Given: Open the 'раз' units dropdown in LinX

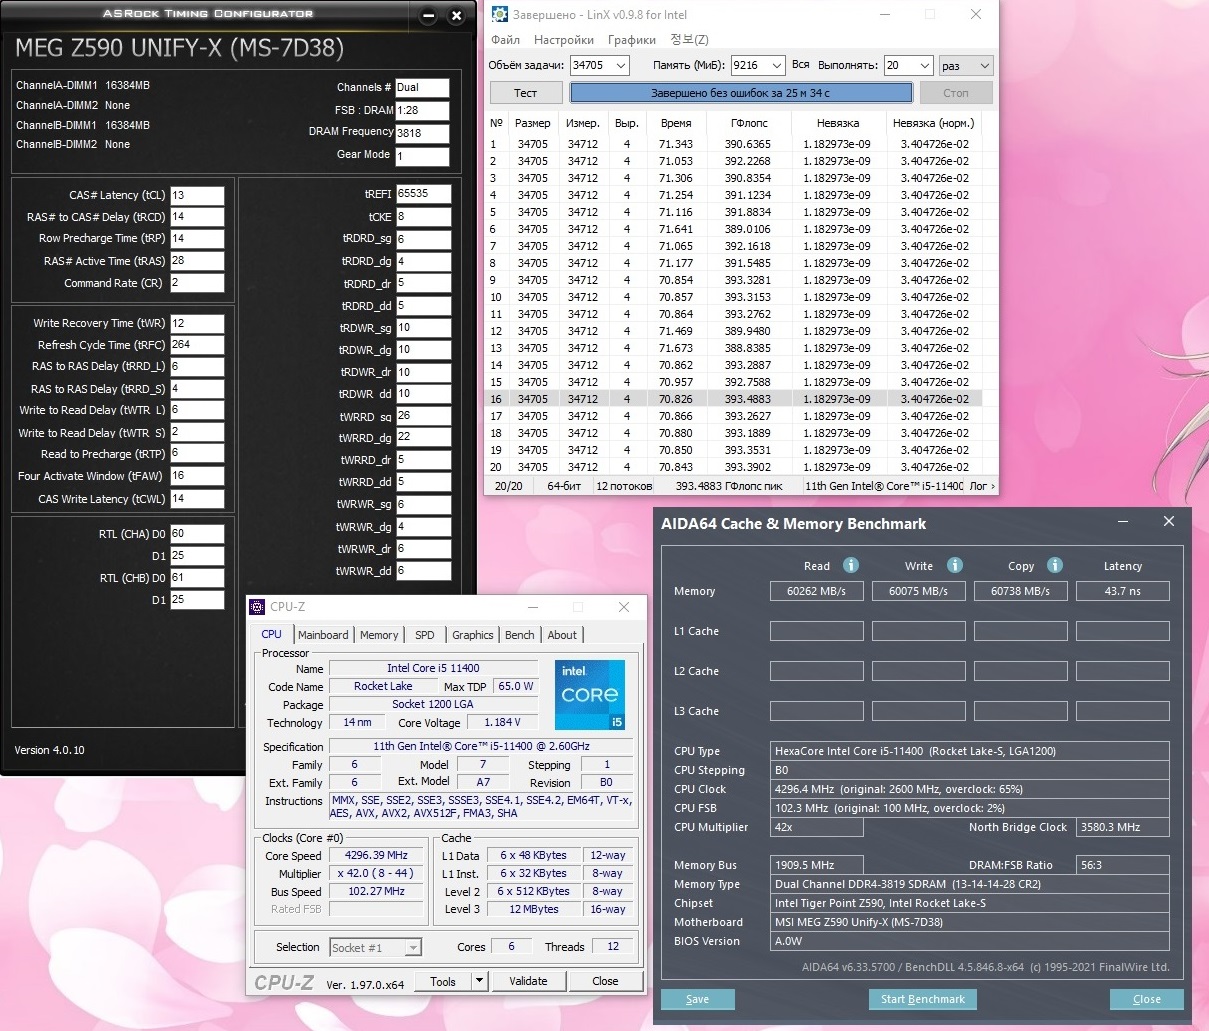Looking at the screenshot, I should click(x=985, y=65).
